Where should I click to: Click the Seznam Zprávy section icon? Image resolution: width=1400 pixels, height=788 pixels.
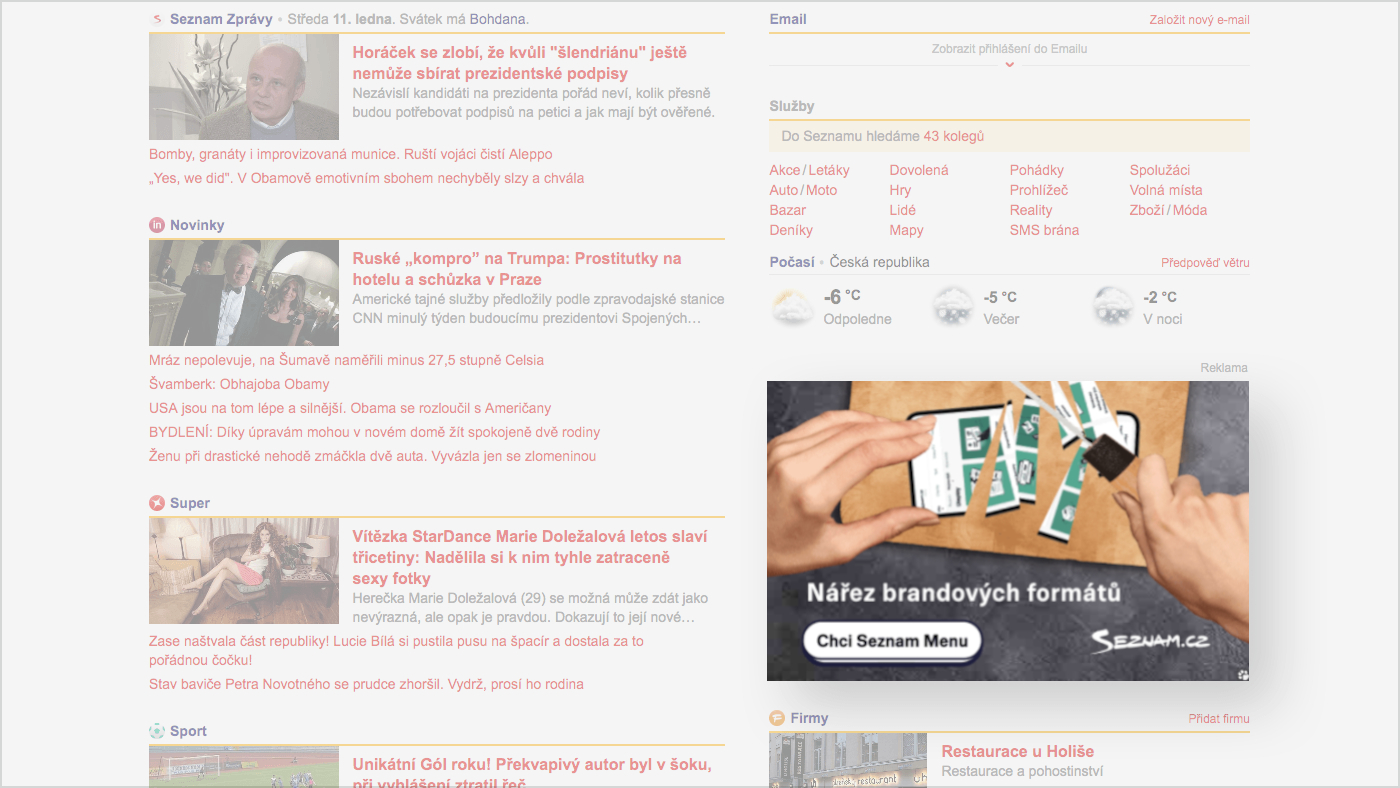coord(157,19)
